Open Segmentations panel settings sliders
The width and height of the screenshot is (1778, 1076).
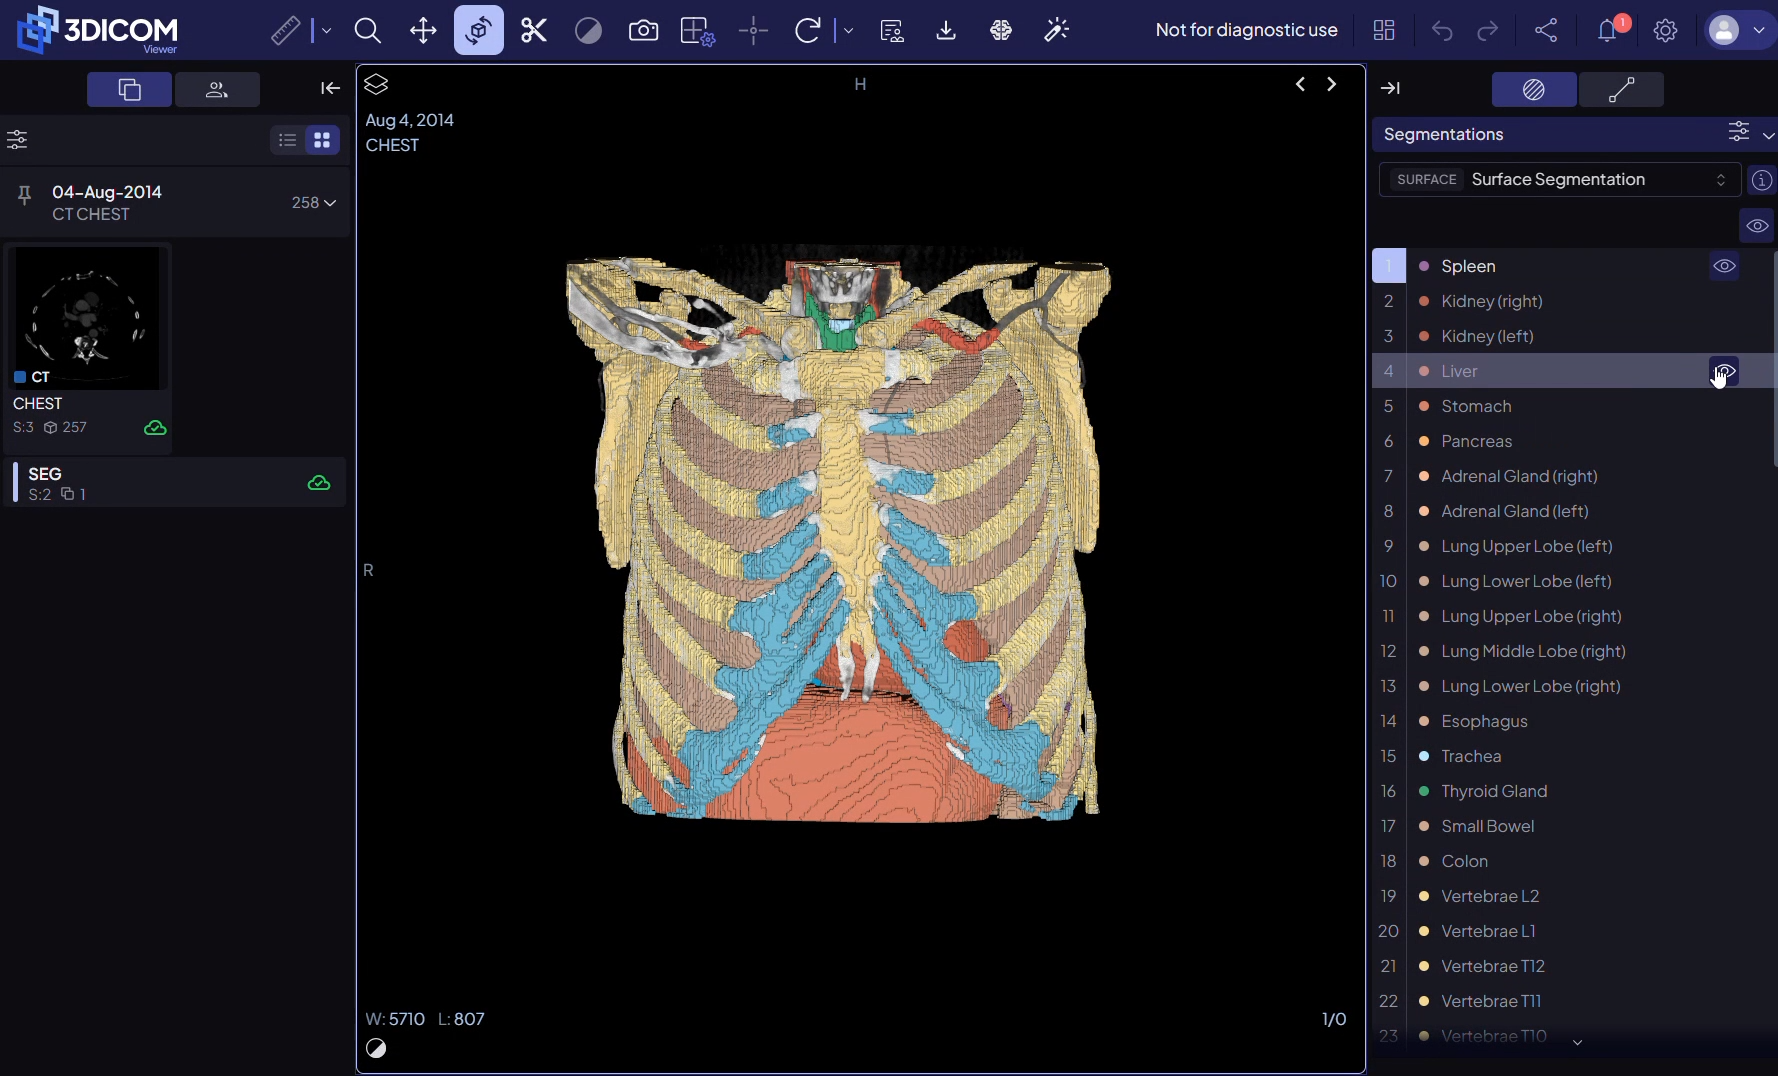tap(1739, 133)
